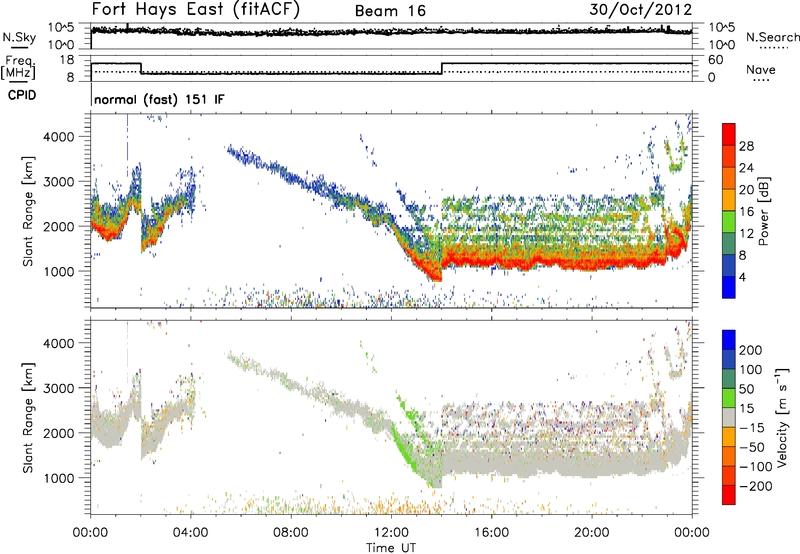
Task: Click blue top of velocity colorbar
Action: tap(729, 340)
